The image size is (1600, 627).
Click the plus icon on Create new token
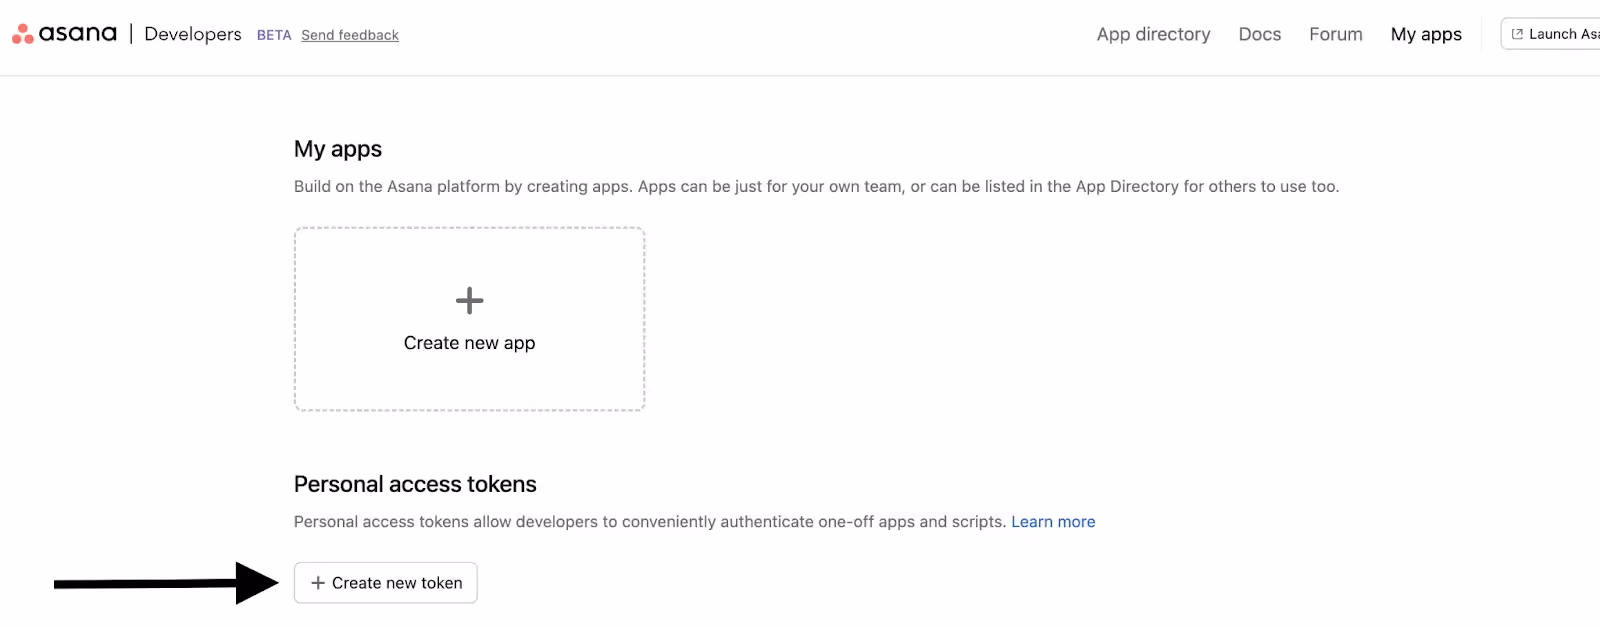pyautogui.click(x=318, y=583)
